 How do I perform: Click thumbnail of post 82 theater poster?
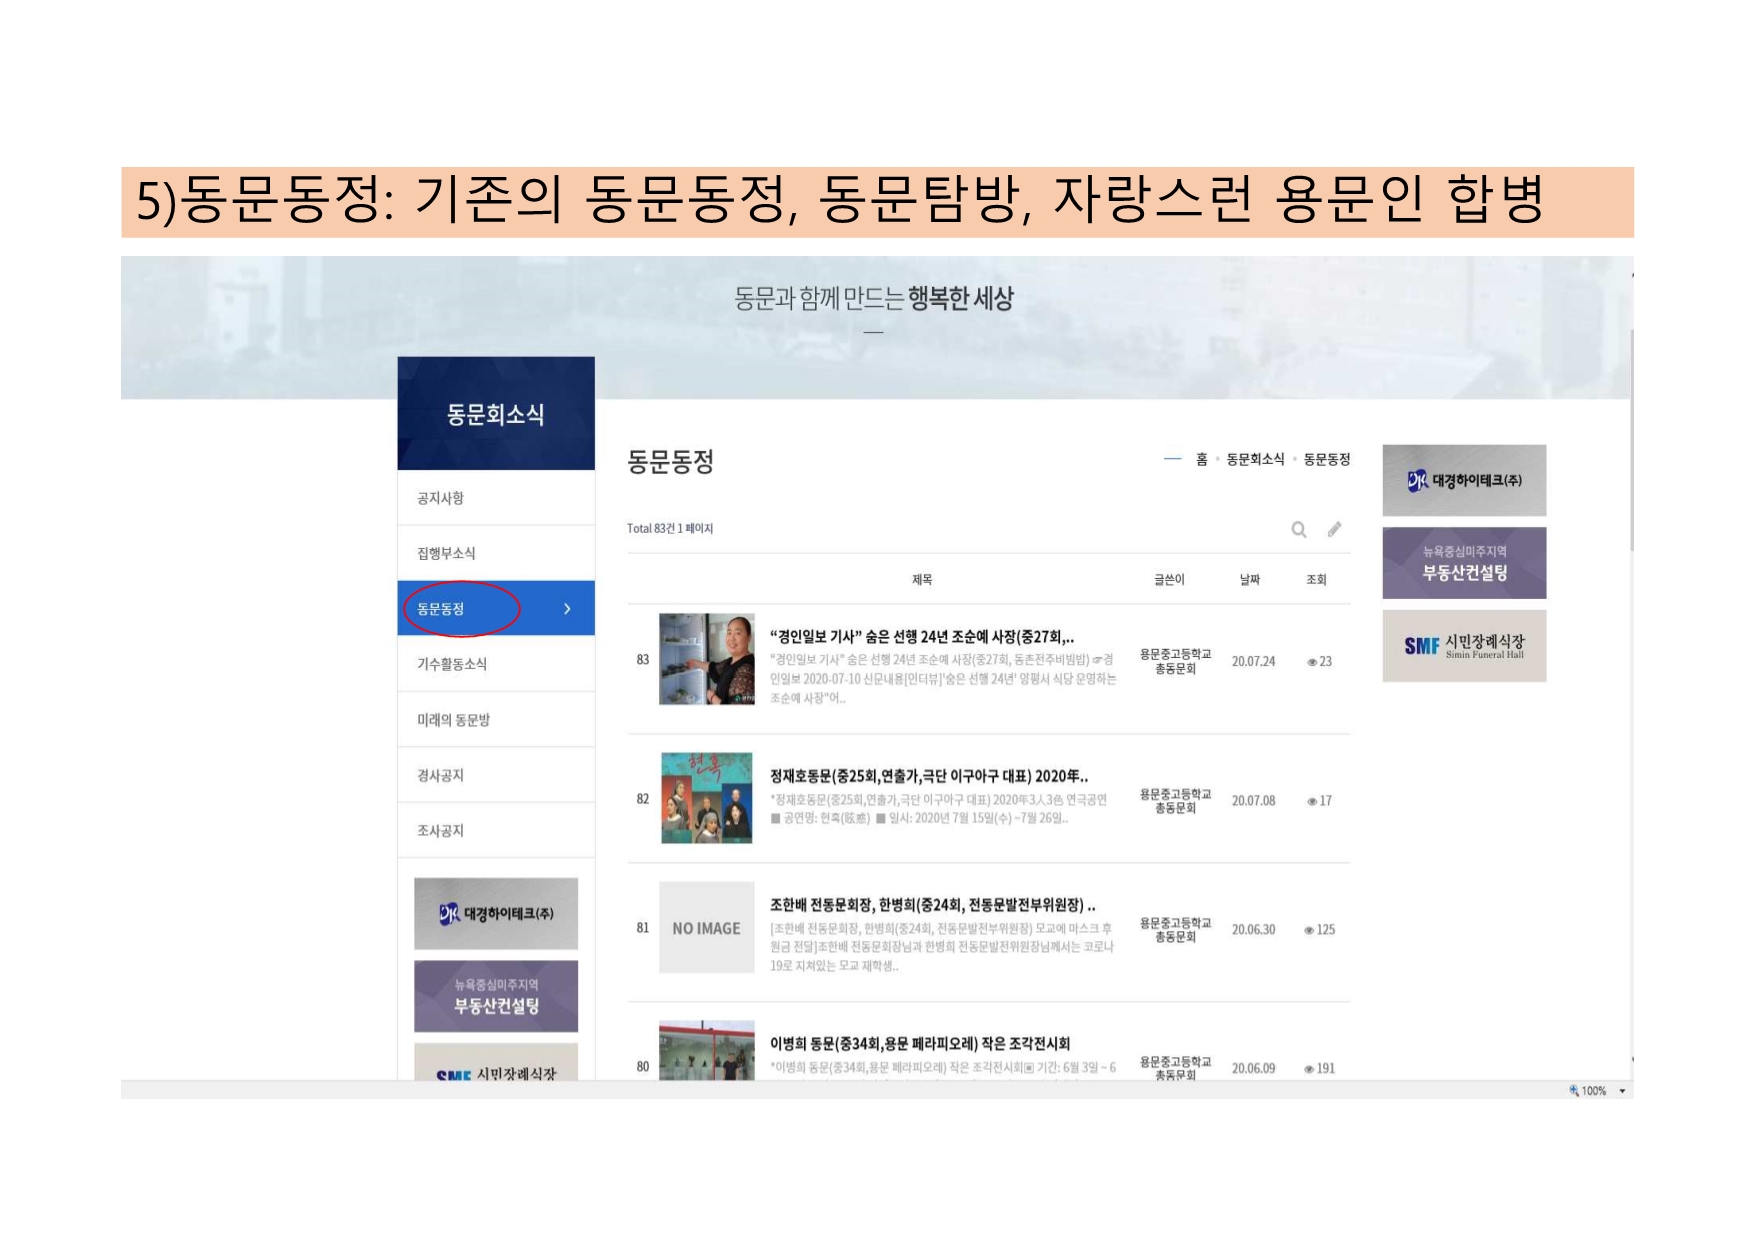coord(707,798)
